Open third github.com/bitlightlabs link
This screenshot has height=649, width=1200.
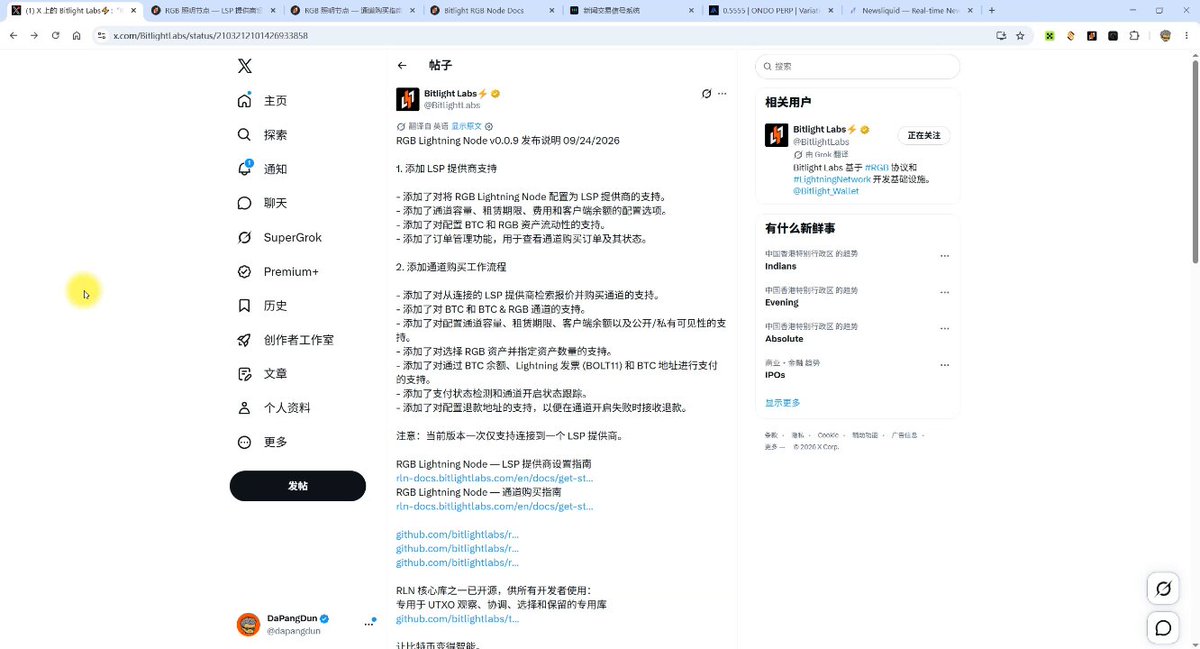457,562
